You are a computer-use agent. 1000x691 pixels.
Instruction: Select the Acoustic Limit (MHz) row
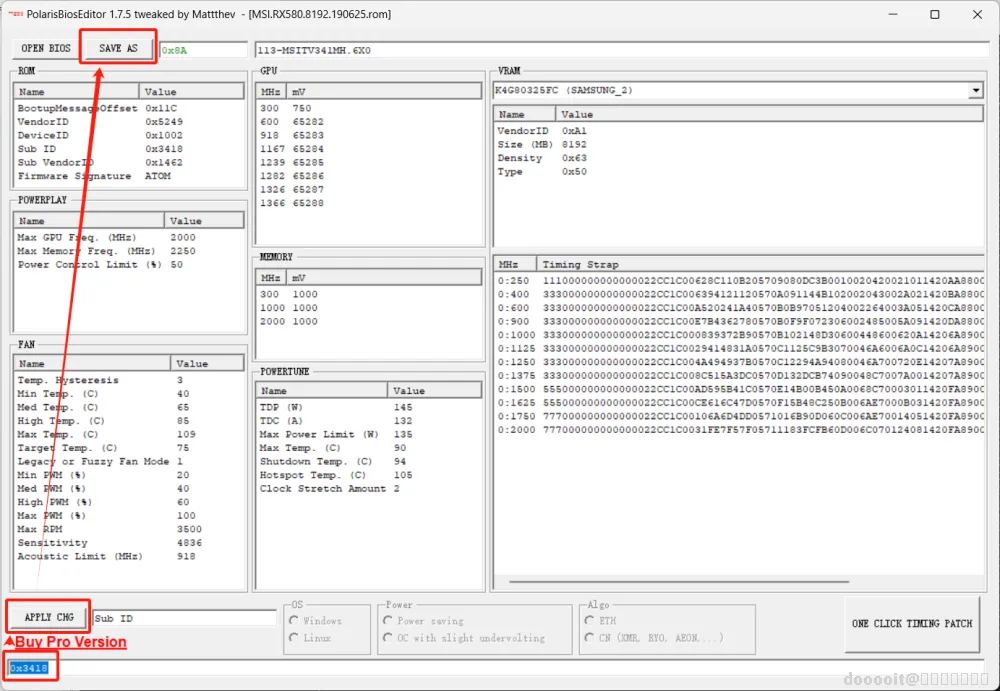[128, 556]
